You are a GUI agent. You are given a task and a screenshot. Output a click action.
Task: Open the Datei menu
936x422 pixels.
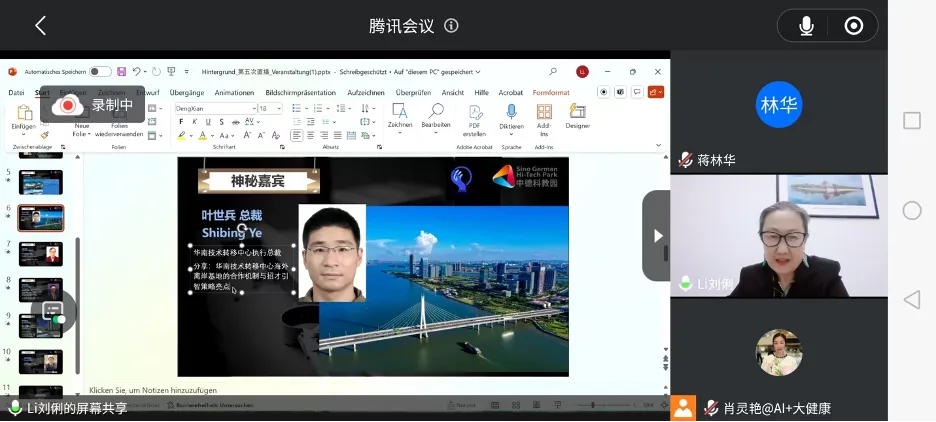[16, 93]
